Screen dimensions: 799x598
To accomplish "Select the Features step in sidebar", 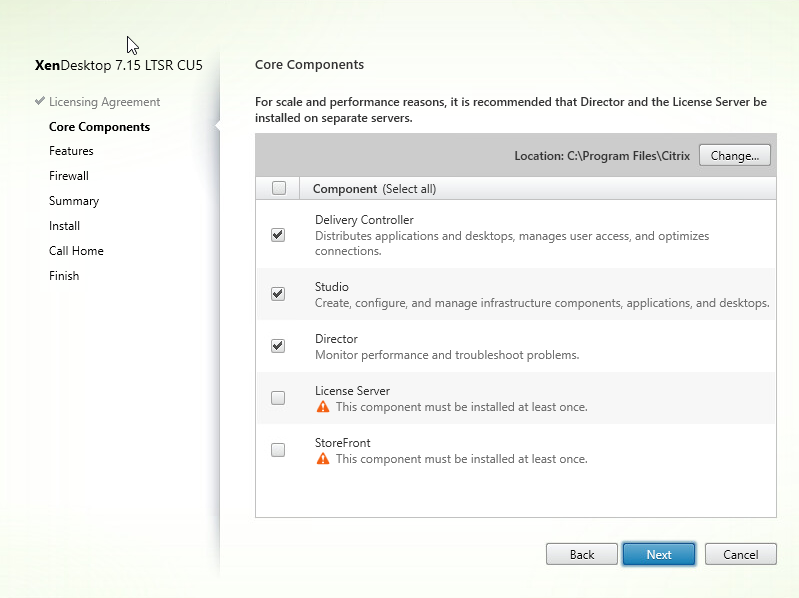I will [71, 151].
